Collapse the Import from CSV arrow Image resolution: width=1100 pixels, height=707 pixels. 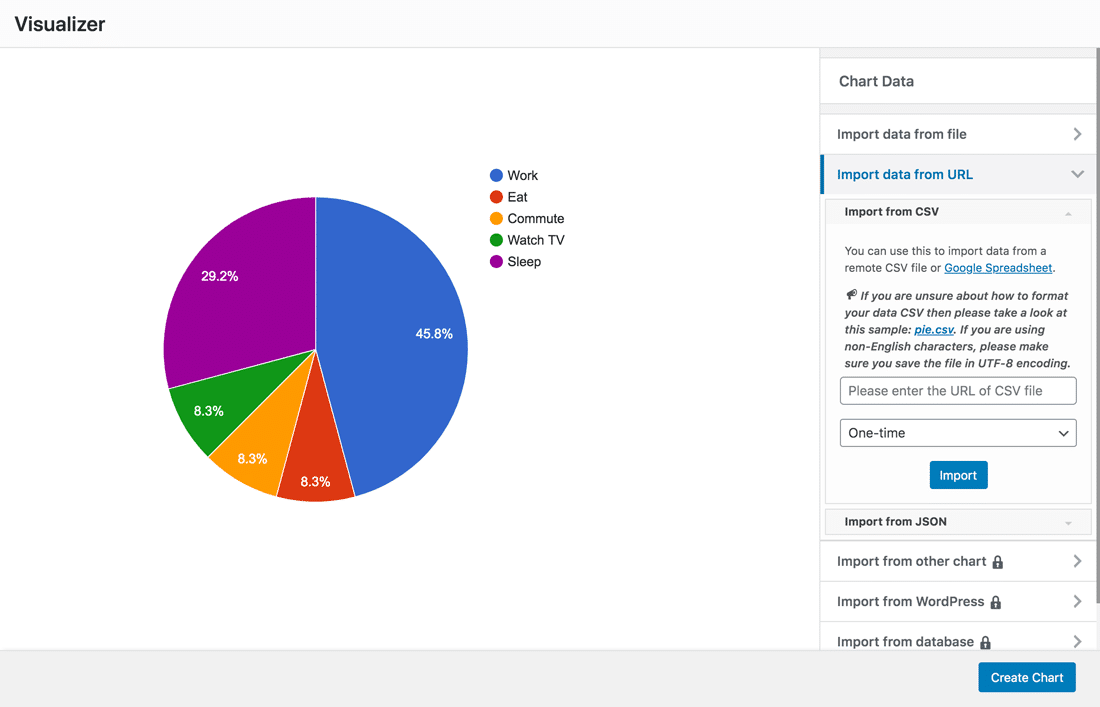(x=1068, y=213)
